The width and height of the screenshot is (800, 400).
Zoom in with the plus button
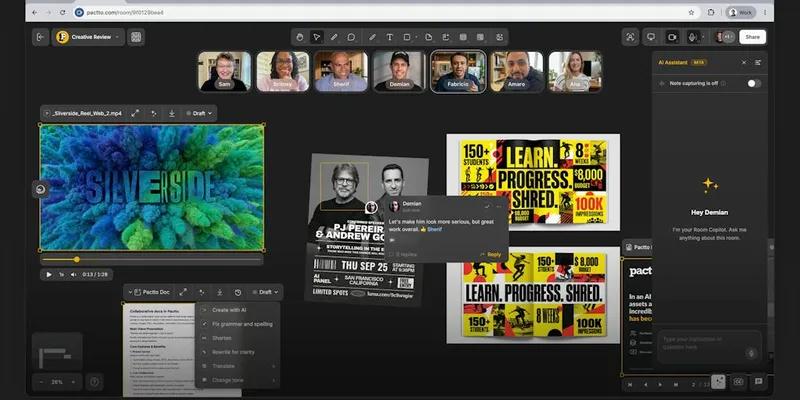coord(73,382)
